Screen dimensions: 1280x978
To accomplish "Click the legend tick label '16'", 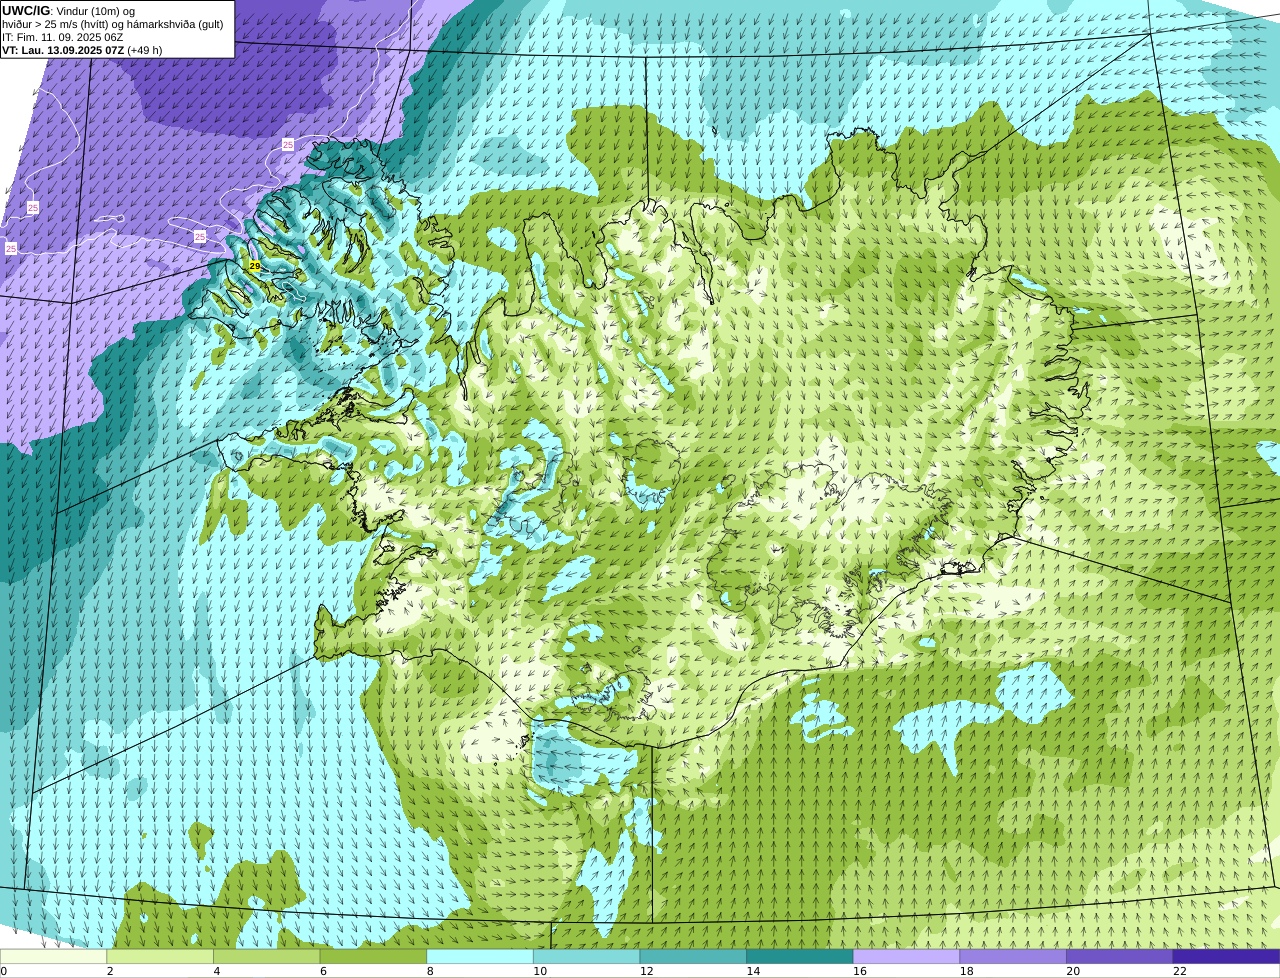I will [860, 971].
